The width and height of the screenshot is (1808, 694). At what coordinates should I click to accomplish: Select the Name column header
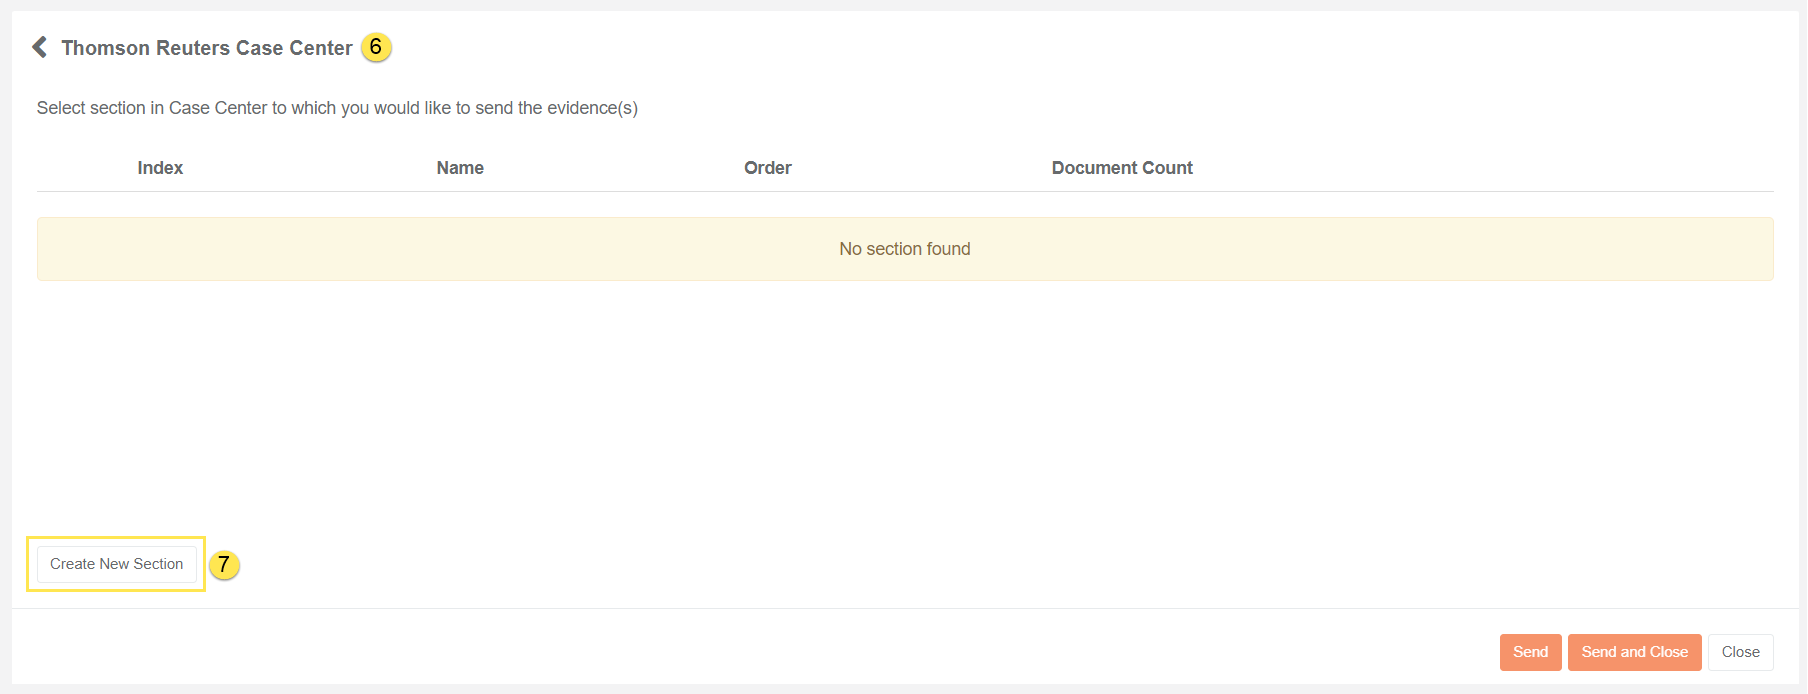tap(460, 168)
